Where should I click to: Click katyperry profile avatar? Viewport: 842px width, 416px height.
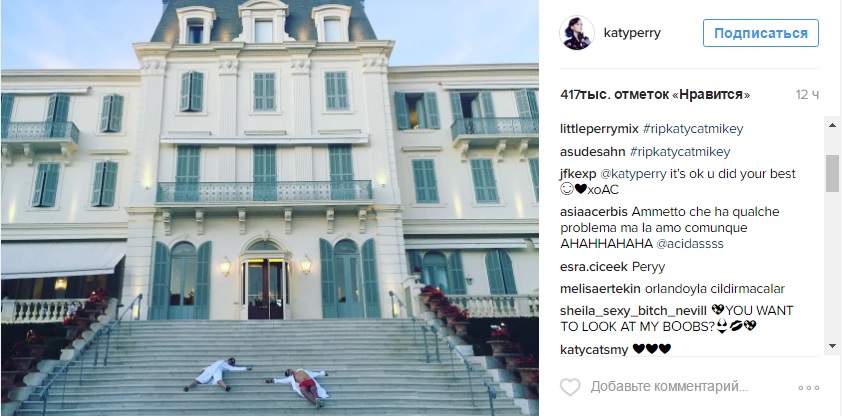577,33
